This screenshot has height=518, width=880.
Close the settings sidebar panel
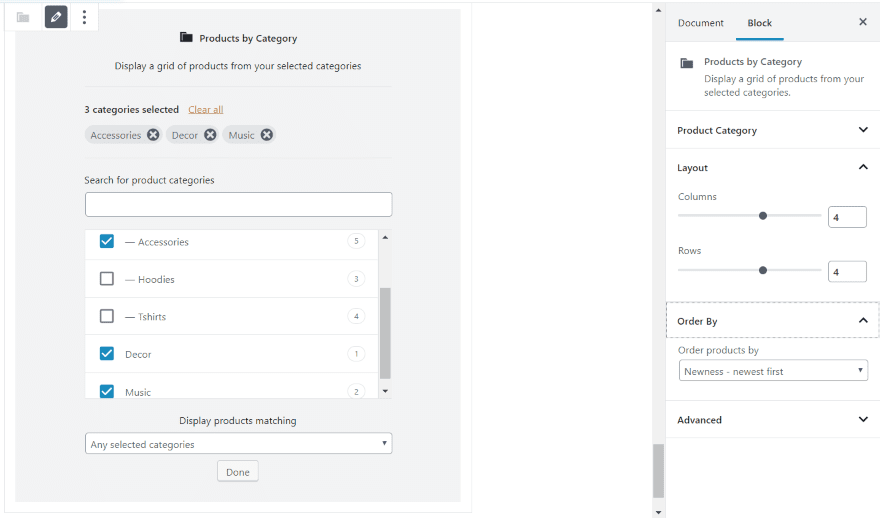coord(863,22)
